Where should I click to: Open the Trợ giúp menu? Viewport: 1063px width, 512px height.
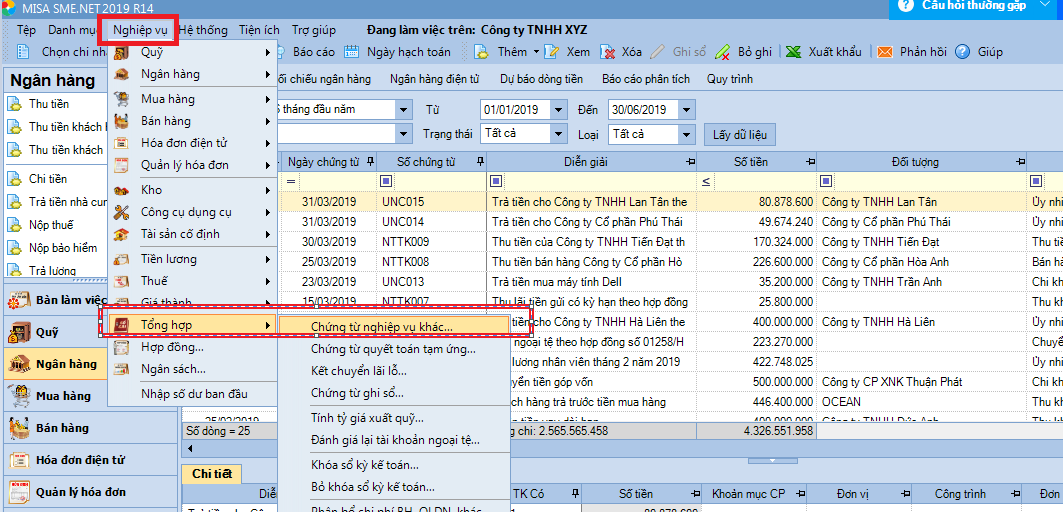click(313, 31)
